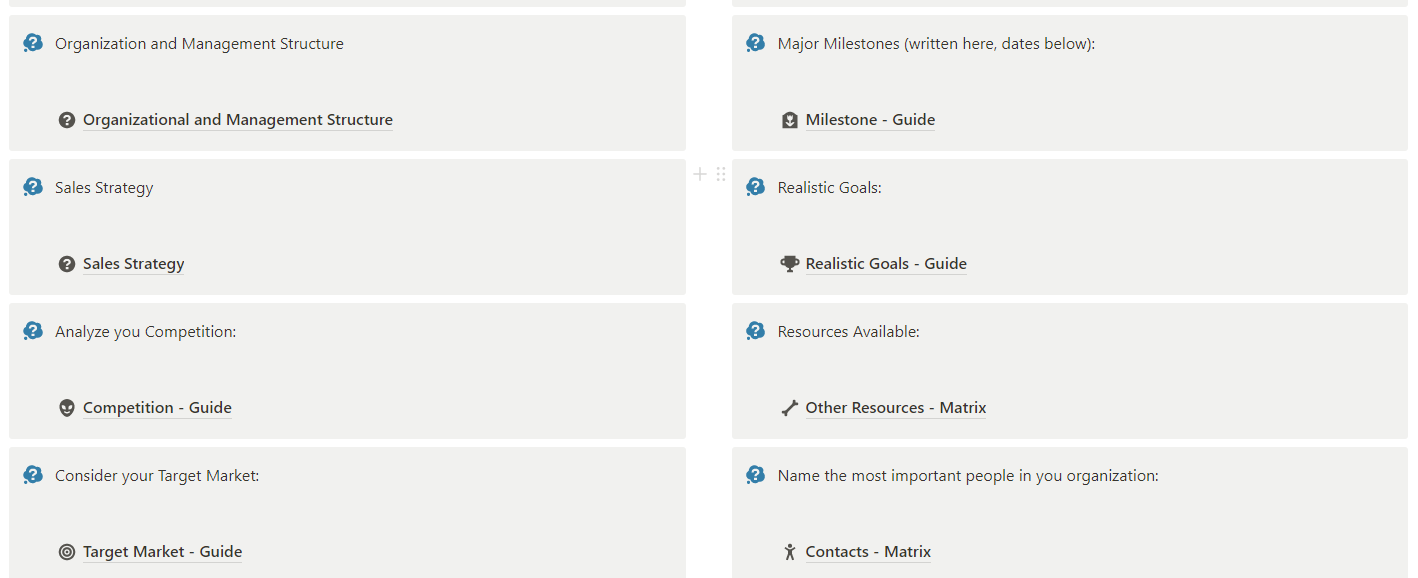The height and width of the screenshot is (578, 1418).
Task: Click callout icon of Resources Available block
Action: tap(756, 331)
